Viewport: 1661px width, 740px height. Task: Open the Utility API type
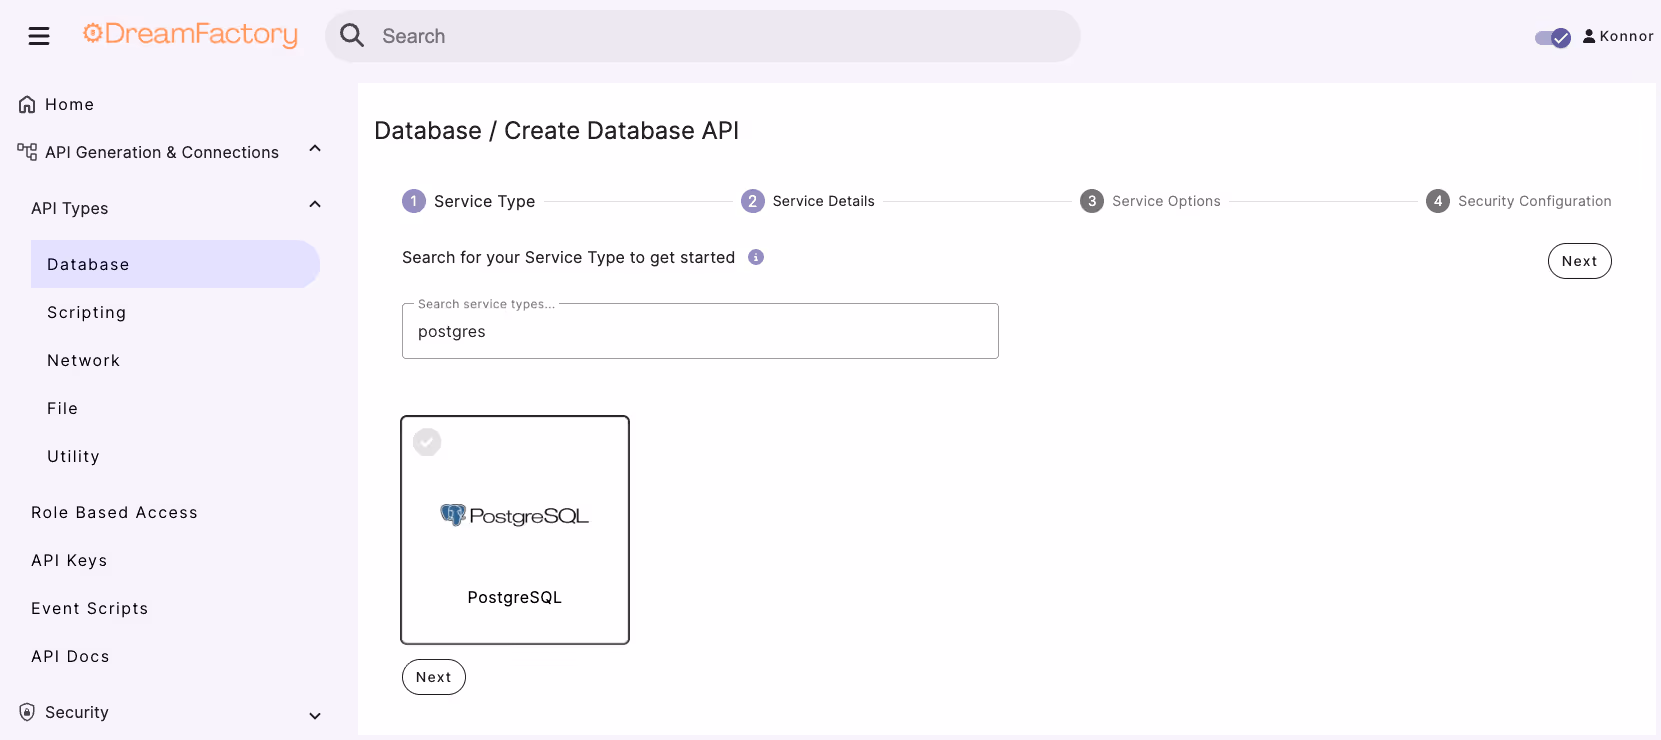coord(74,456)
